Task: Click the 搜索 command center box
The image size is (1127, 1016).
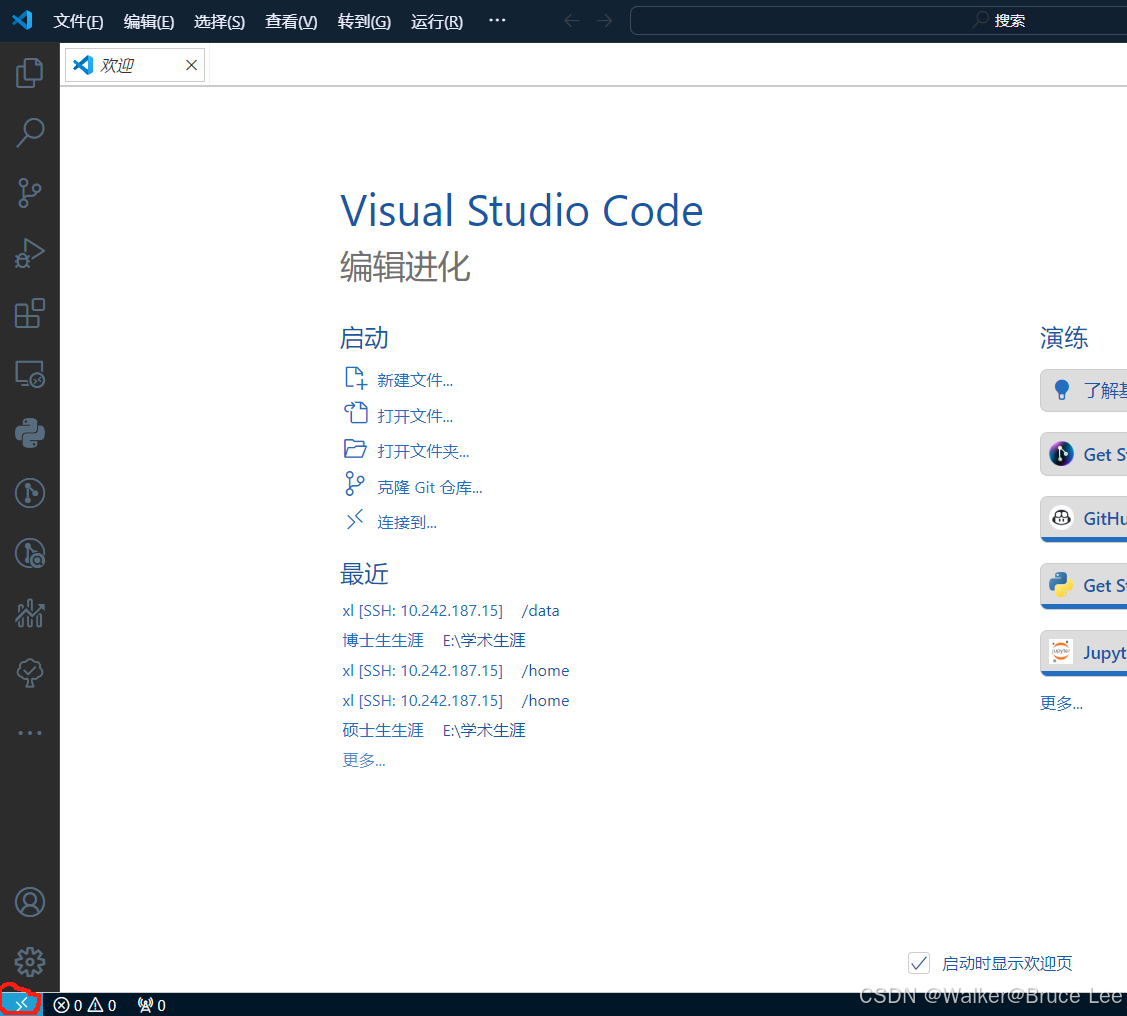Action: tap(878, 21)
